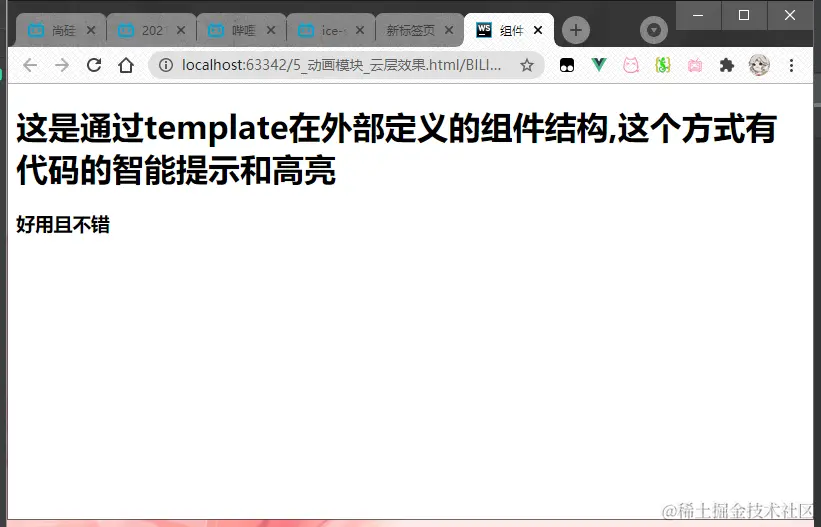Open the Vue devtools extension icon

pyautogui.click(x=599, y=65)
